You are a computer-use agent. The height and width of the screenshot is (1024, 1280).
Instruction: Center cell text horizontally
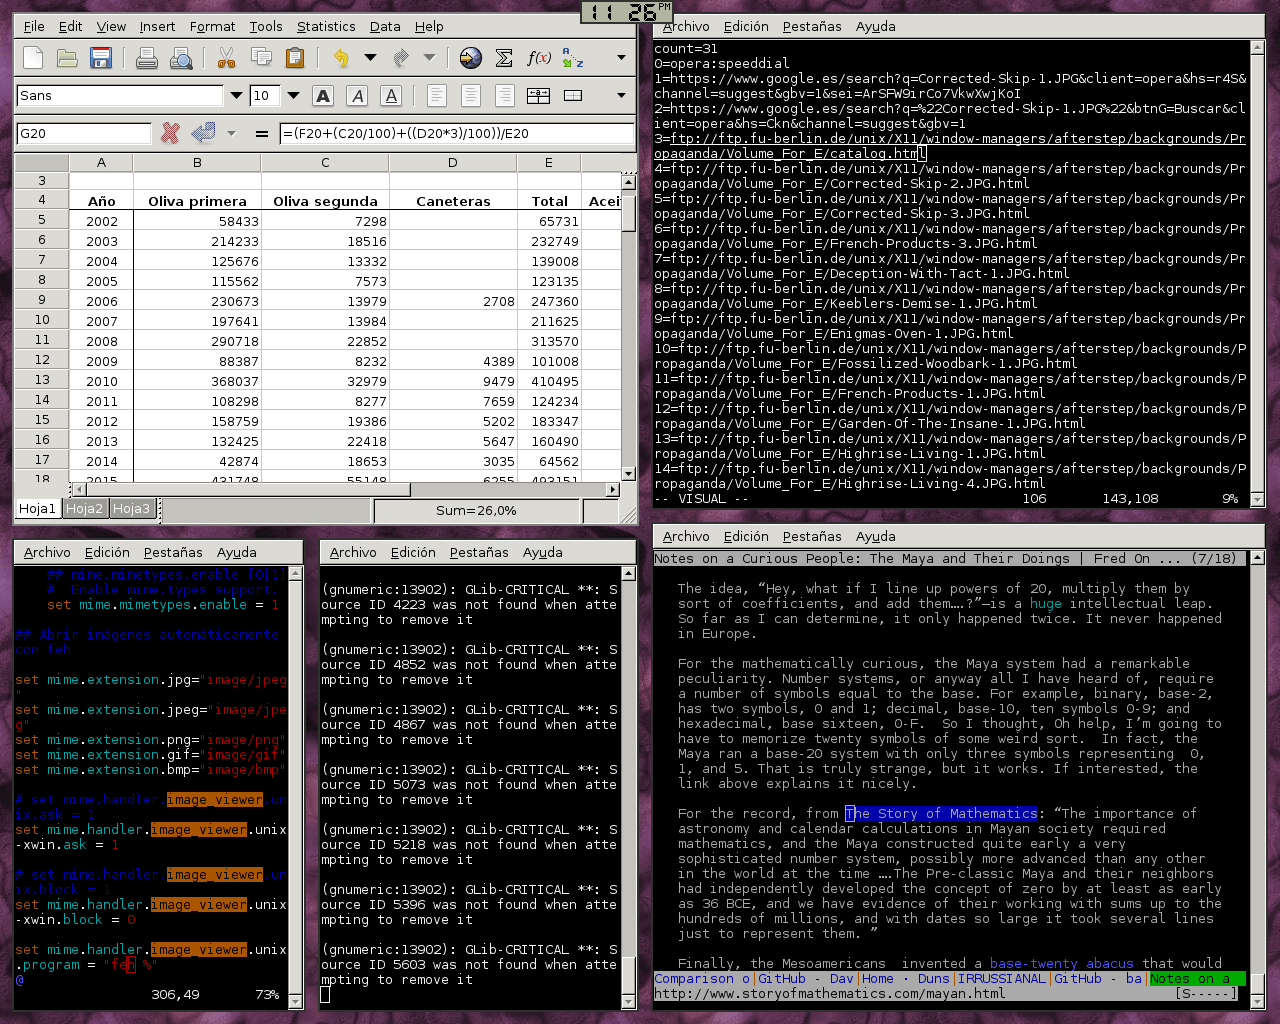pyautogui.click(x=471, y=96)
